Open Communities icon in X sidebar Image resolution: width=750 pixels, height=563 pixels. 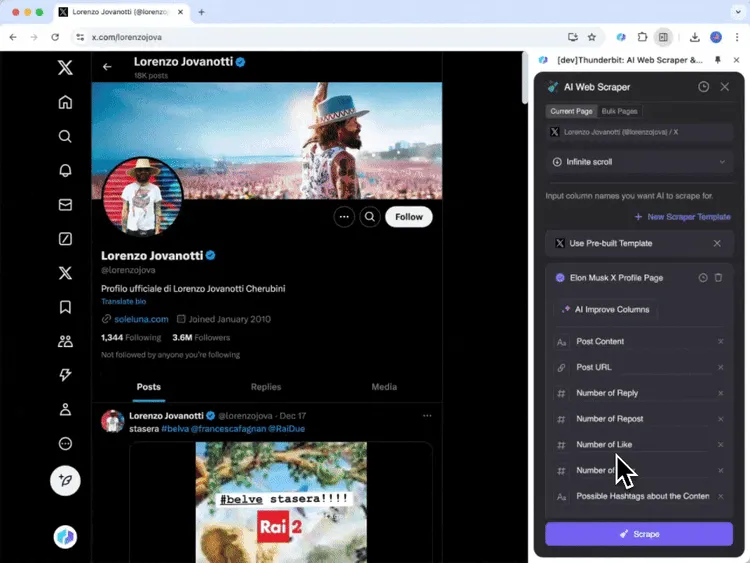65,341
